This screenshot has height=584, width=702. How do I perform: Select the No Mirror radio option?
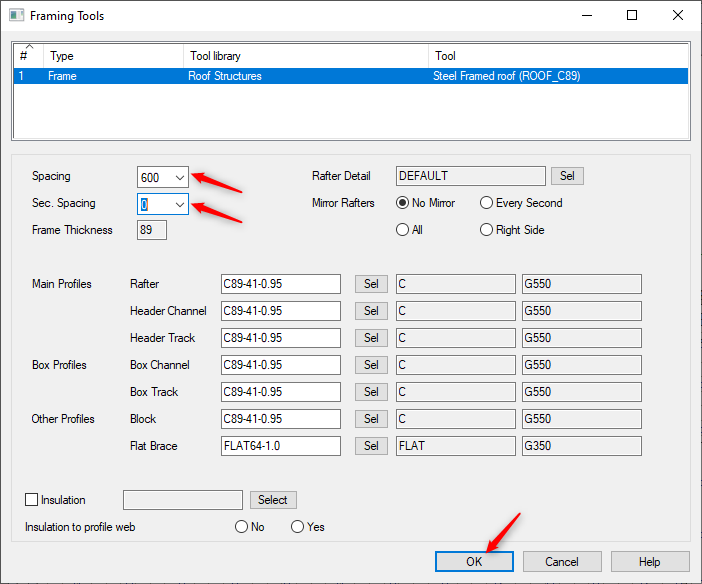pyautogui.click(x=403, y=203)
